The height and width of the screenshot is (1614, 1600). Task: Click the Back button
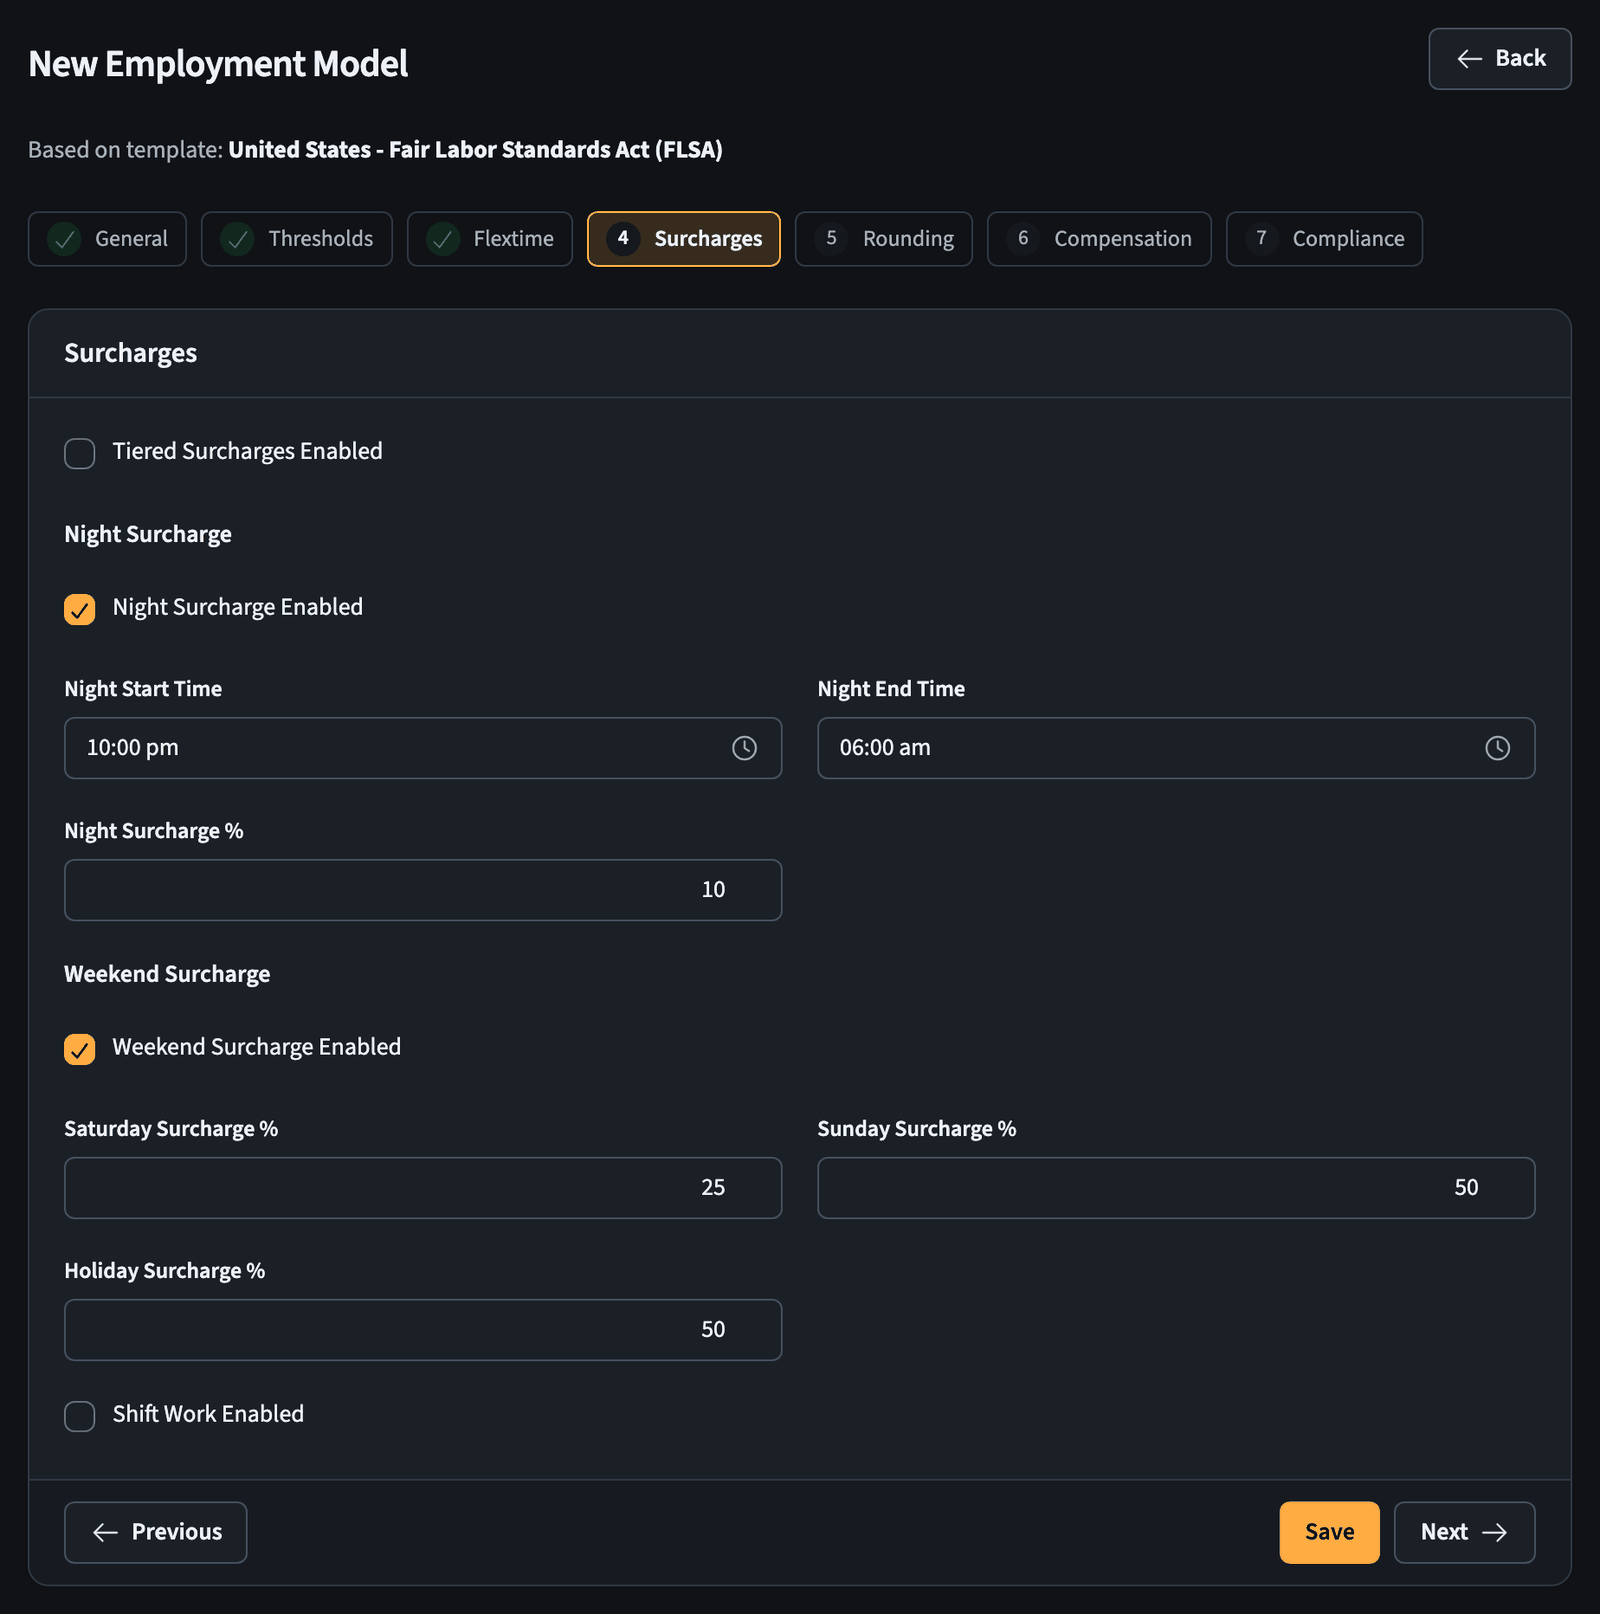pos(1500,59)
